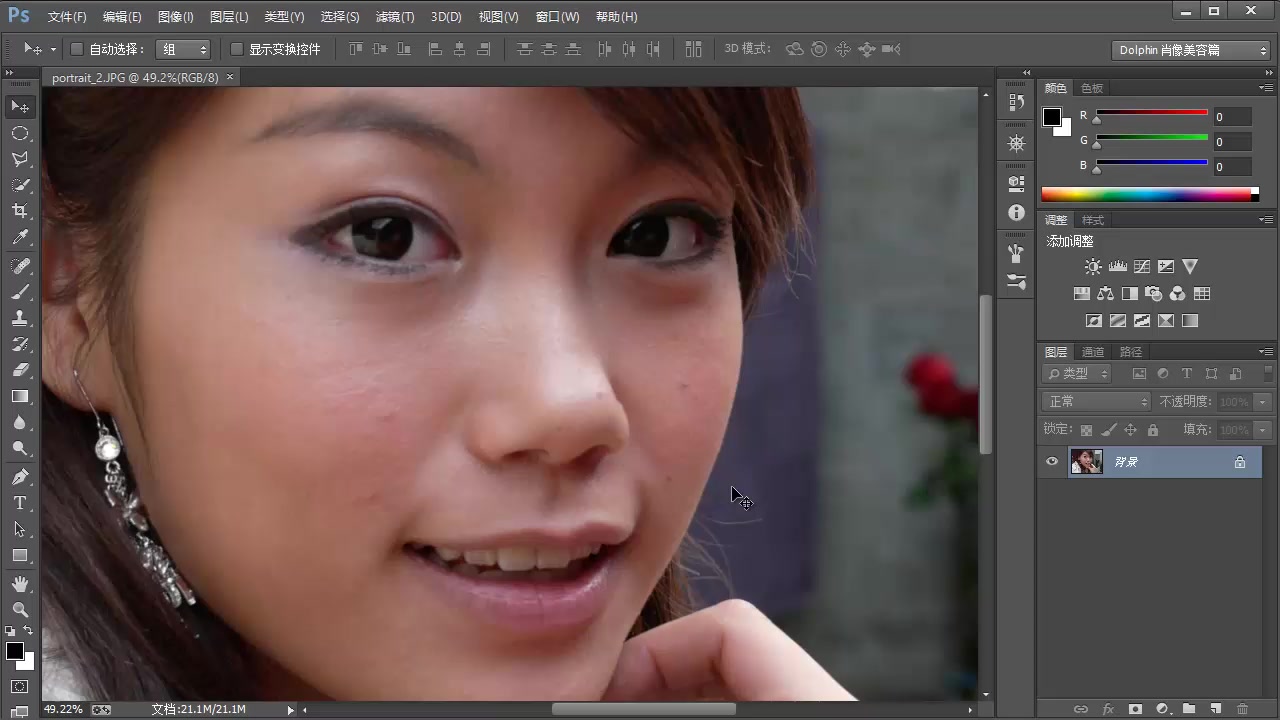
Task: Select the Brush tool
Action: pos(20,292)
